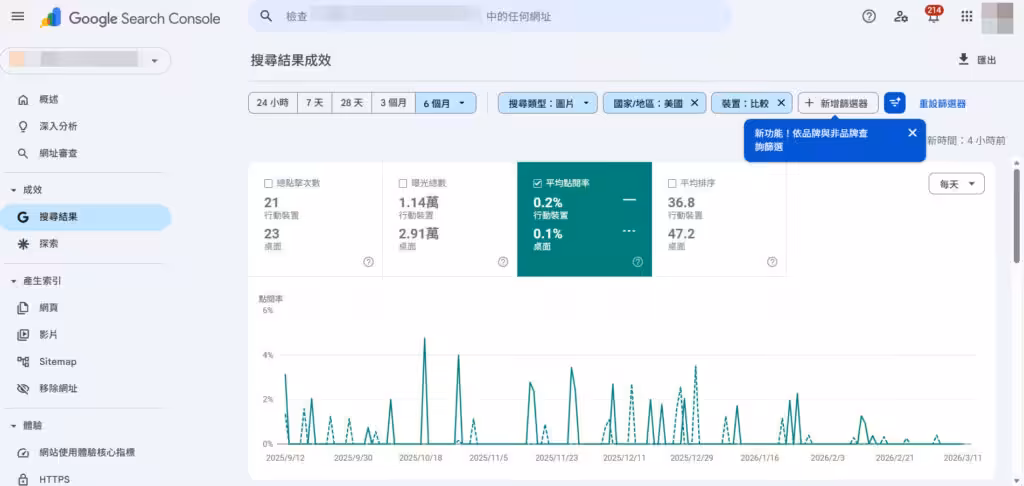Click the 新增篩選器 button
This screenshot has width=1024, height=486.
(x=838, y=103)
